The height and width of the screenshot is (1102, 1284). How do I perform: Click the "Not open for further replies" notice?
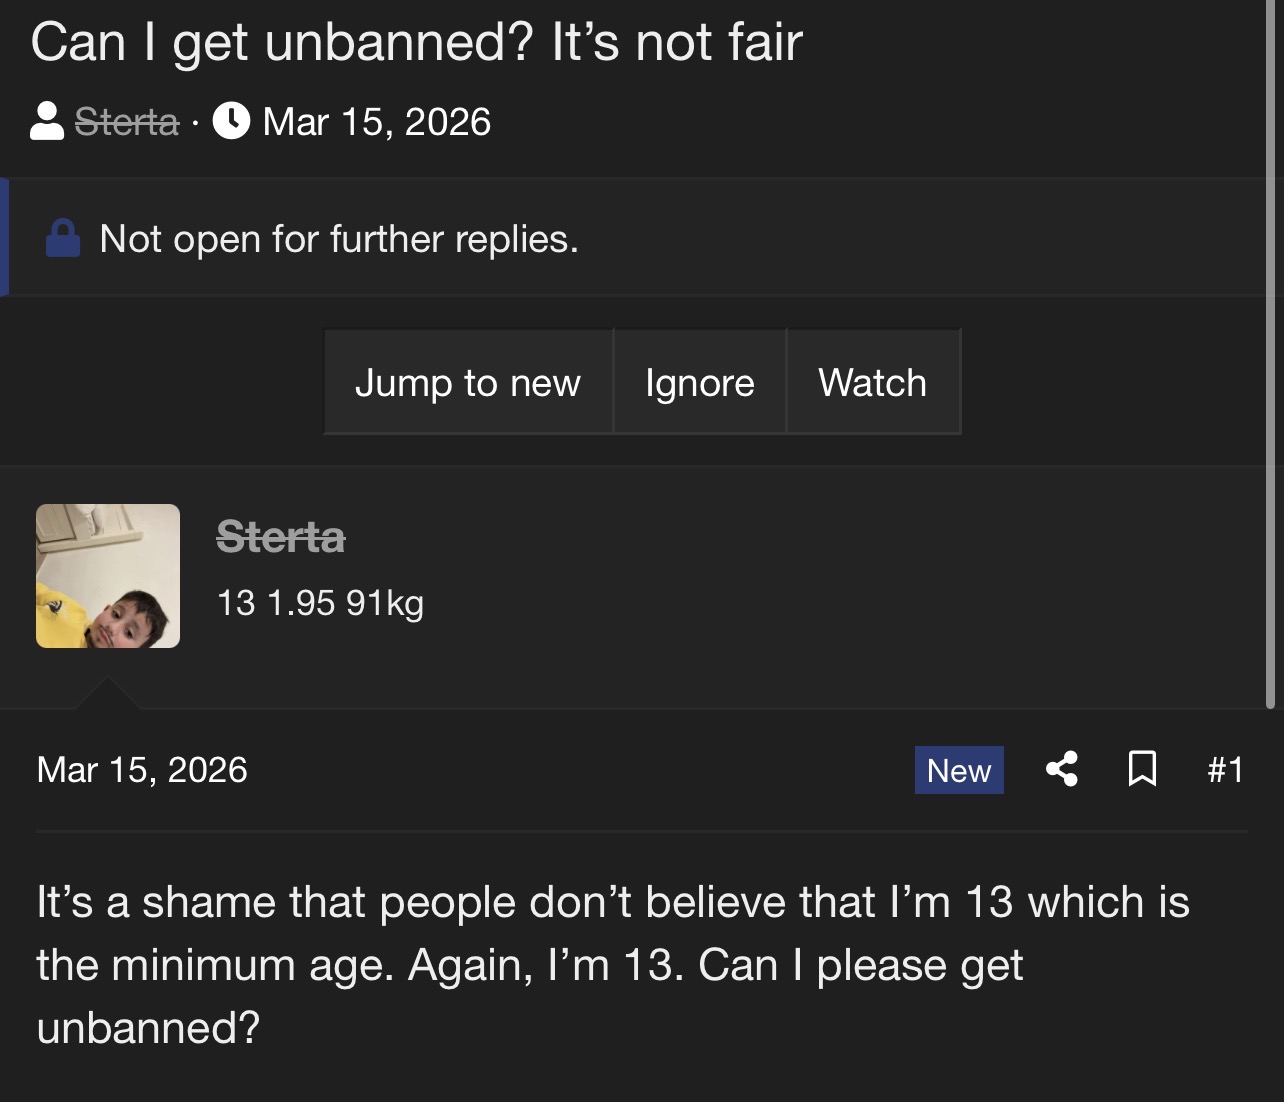[339, 239]
